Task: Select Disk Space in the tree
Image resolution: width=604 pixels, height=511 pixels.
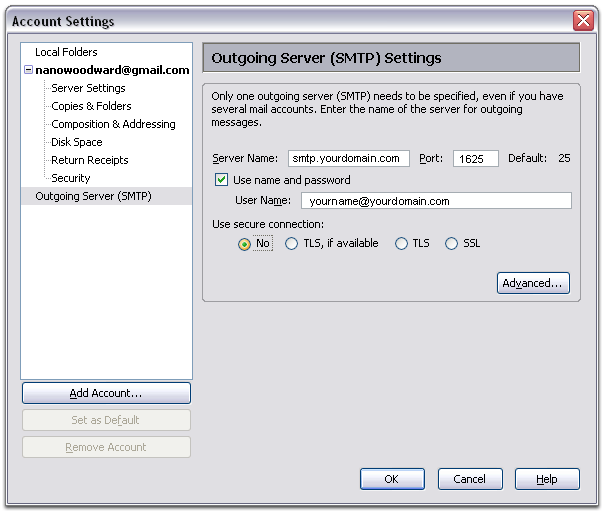Action: click(77, 142)
